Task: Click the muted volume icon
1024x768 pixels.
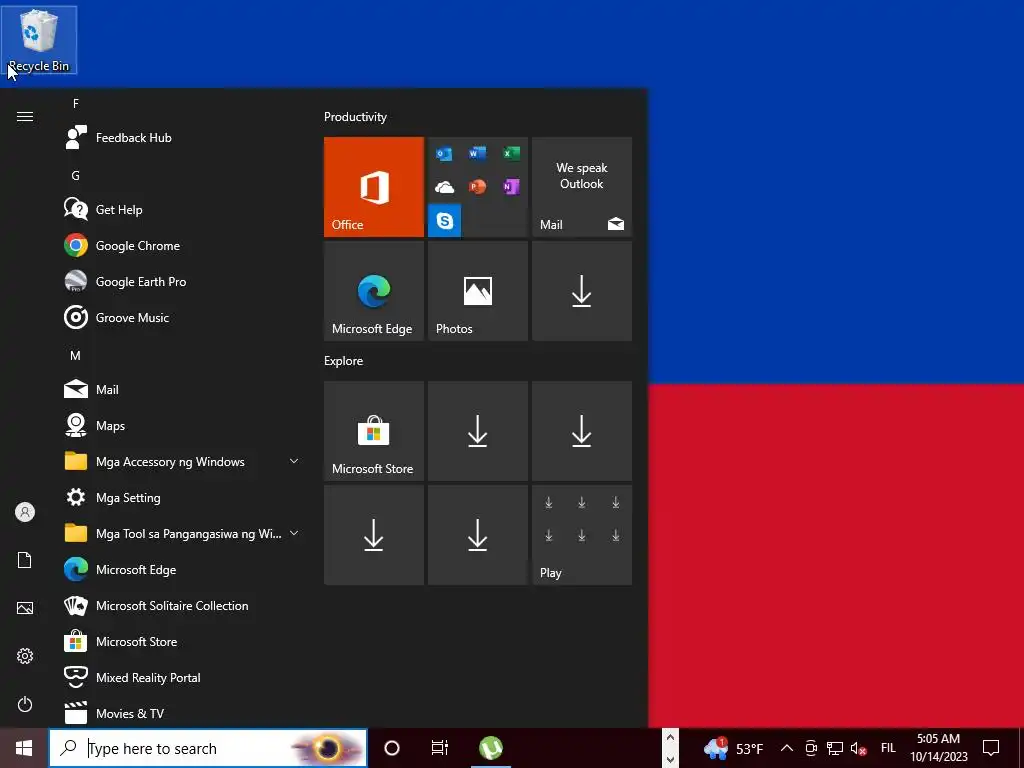Action: click(858, 748)
